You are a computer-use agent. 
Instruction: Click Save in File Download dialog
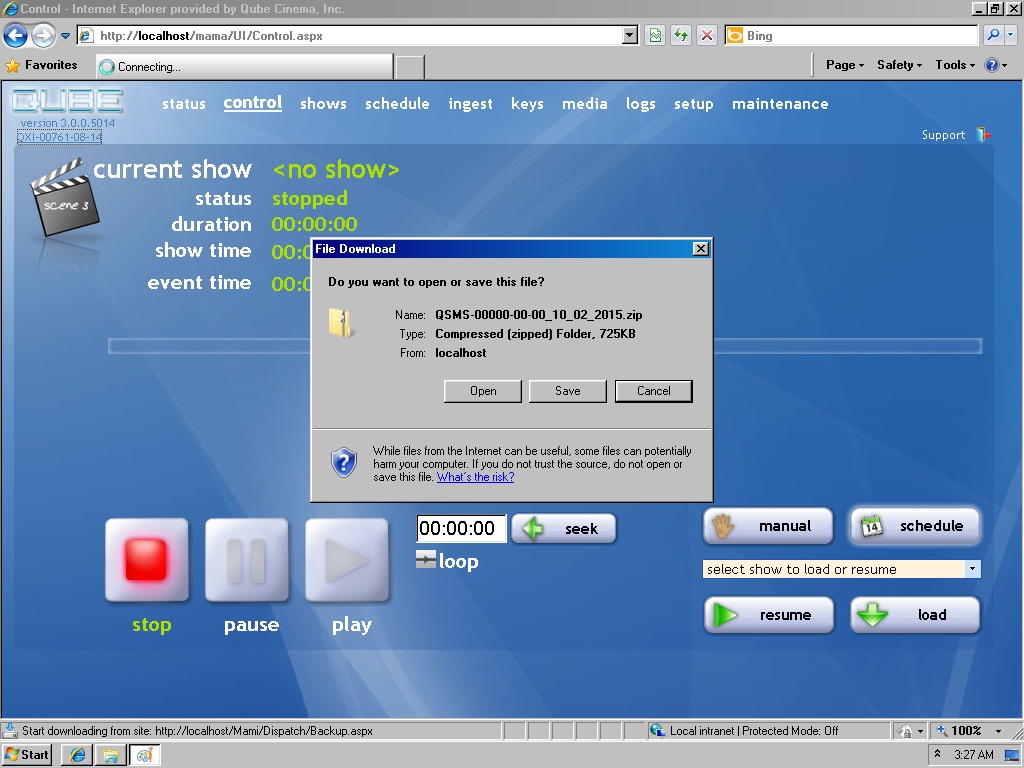pos(568,391)
